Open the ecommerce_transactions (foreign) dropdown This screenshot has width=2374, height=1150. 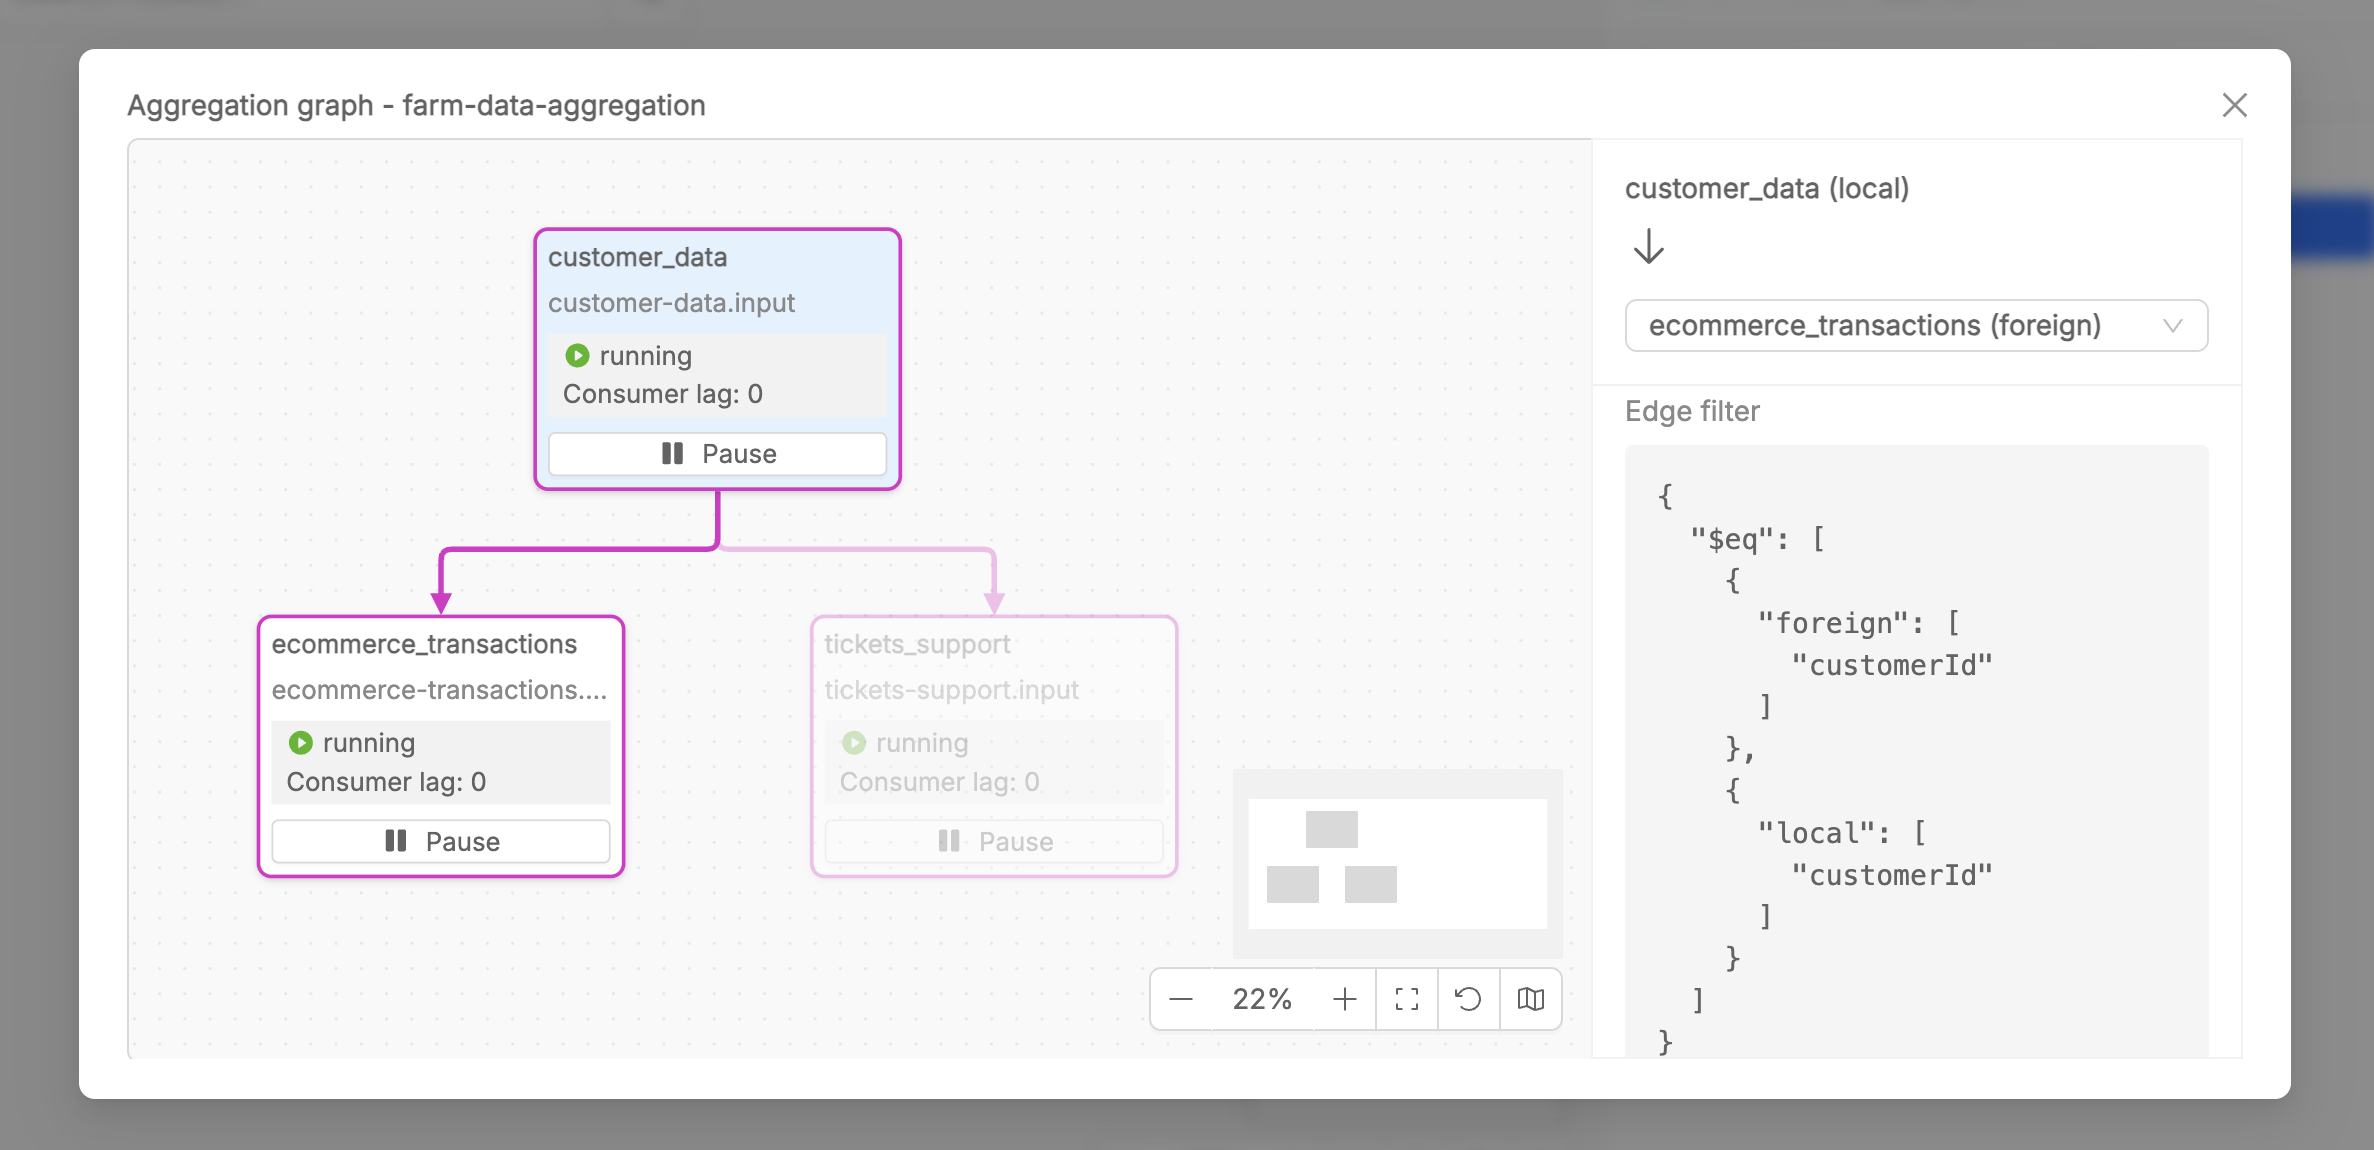pos(1915,325)
